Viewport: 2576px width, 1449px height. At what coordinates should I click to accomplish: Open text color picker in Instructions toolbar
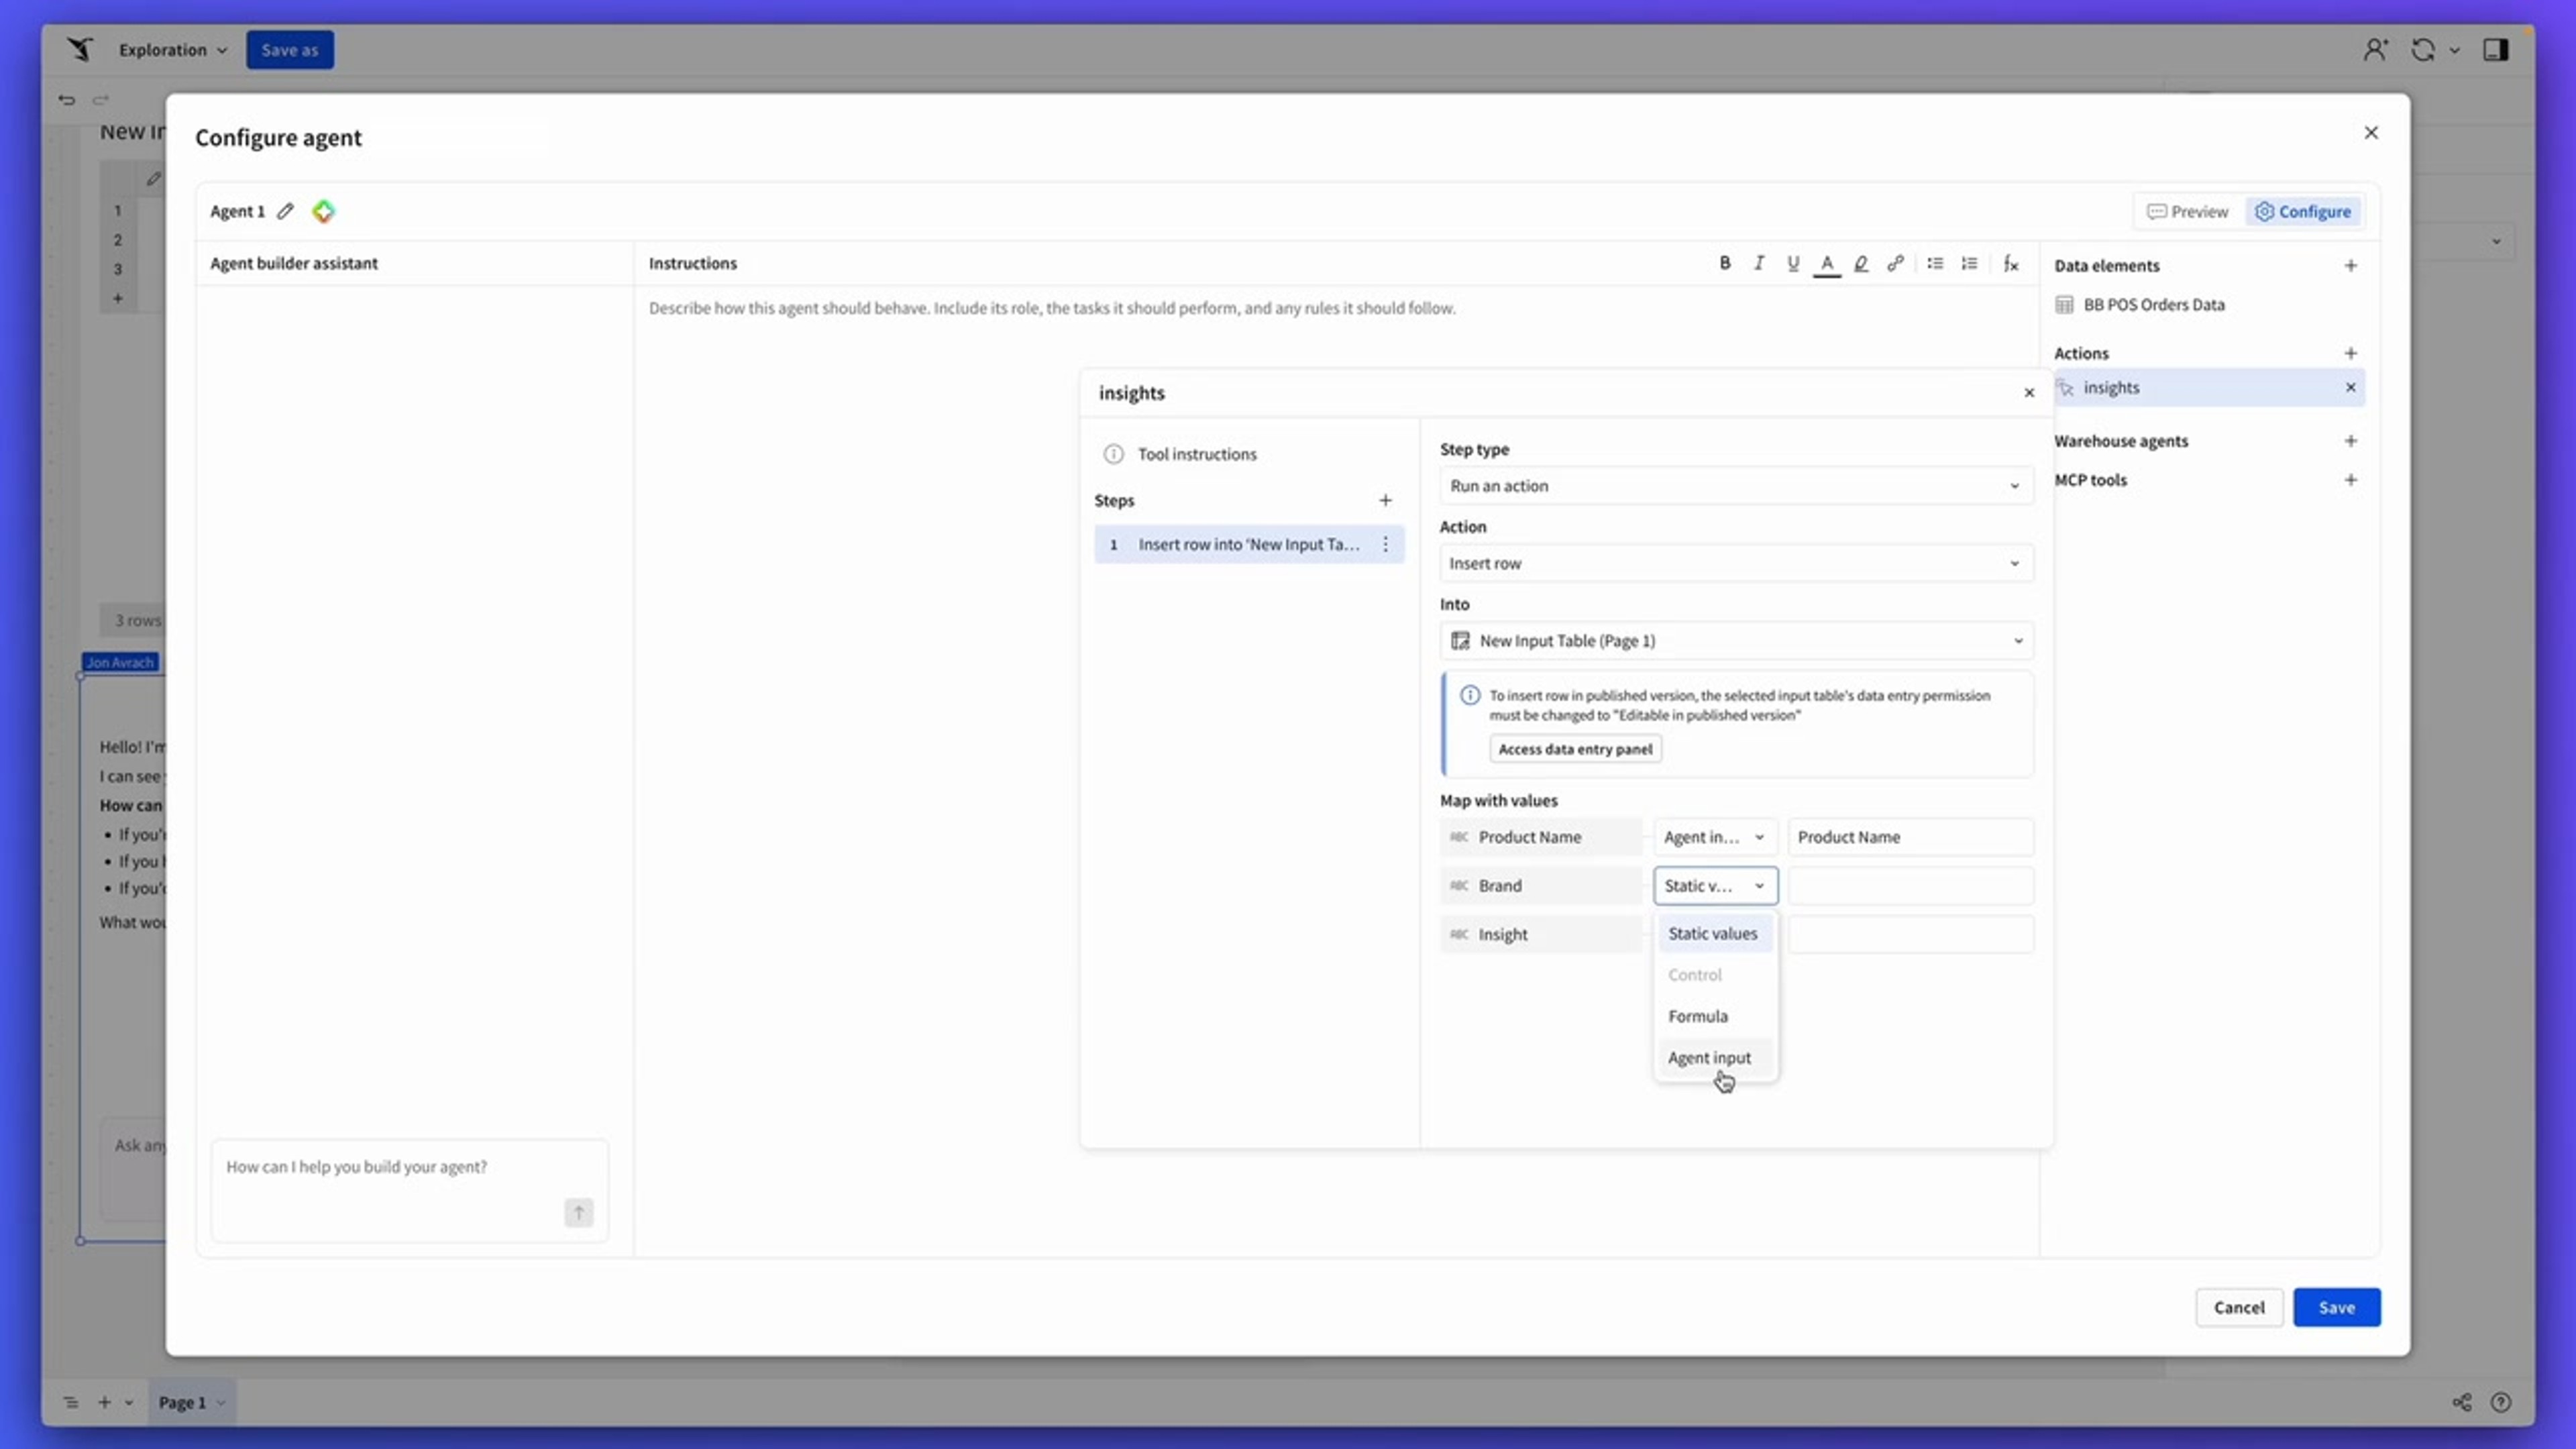pos(1827,264)
